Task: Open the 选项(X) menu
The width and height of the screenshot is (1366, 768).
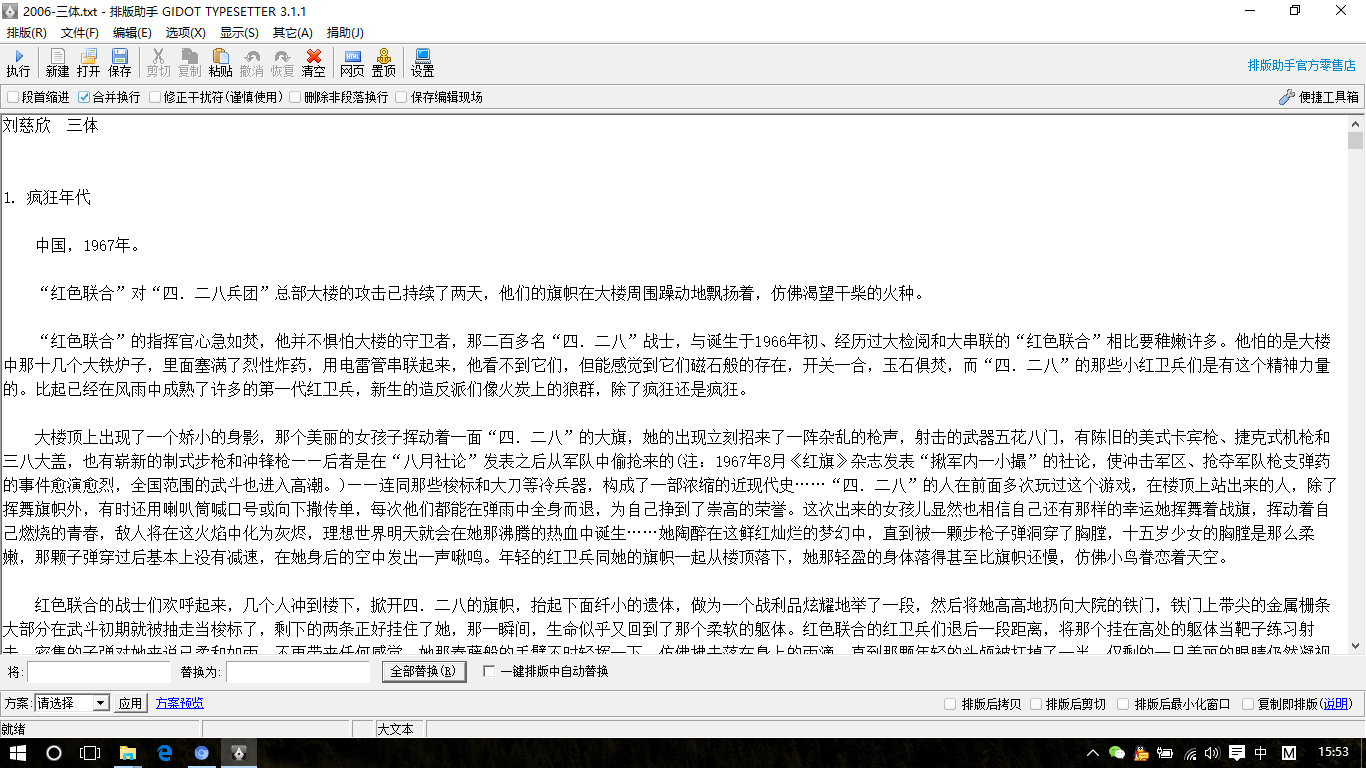Action: tap(186, 33)
